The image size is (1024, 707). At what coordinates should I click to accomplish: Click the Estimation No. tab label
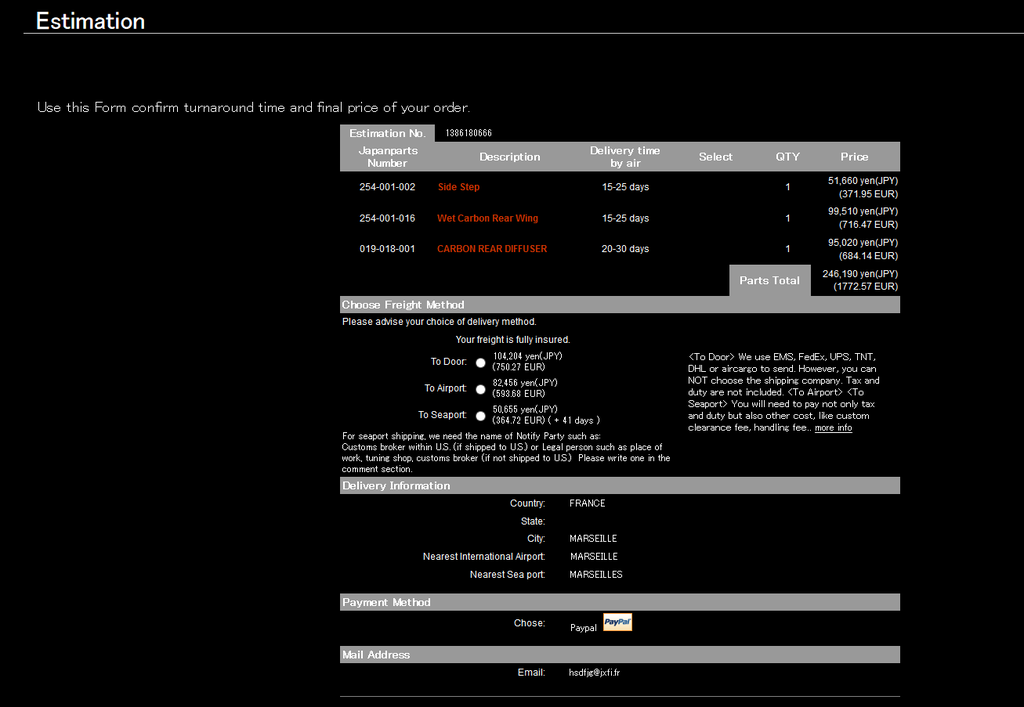pyautogui.click(x=387, y=133)
